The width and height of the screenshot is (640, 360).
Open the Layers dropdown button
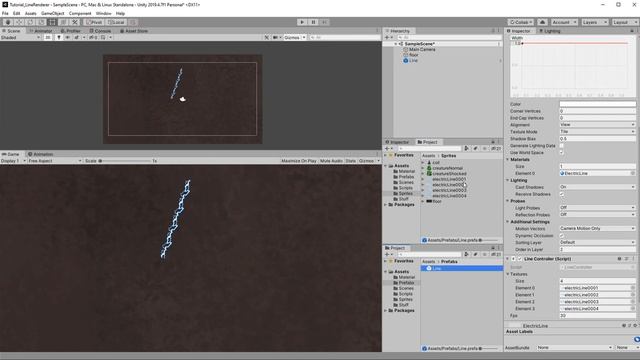point(594,22)
